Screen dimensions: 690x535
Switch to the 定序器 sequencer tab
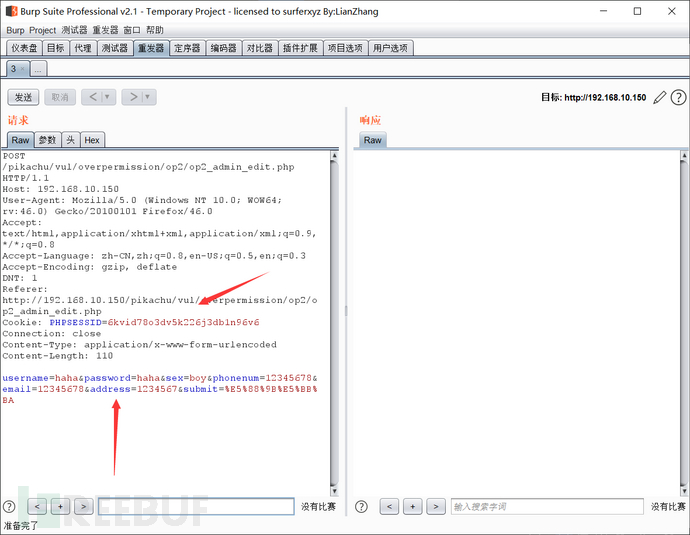(x=187, y=48)
